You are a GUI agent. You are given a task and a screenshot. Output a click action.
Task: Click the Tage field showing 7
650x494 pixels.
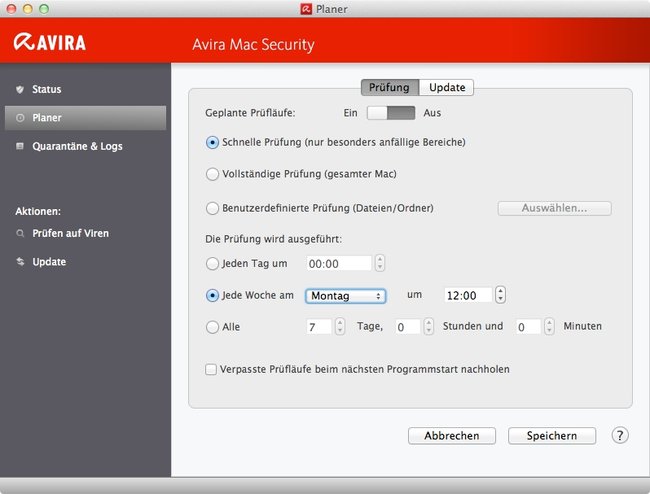[x=318, y=327]
